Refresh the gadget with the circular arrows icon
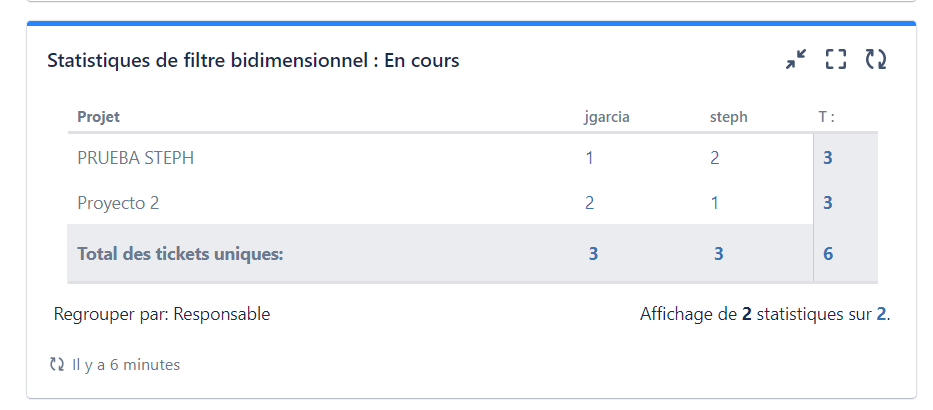Screen dimensions: 933x410 (x=876, y=60)
